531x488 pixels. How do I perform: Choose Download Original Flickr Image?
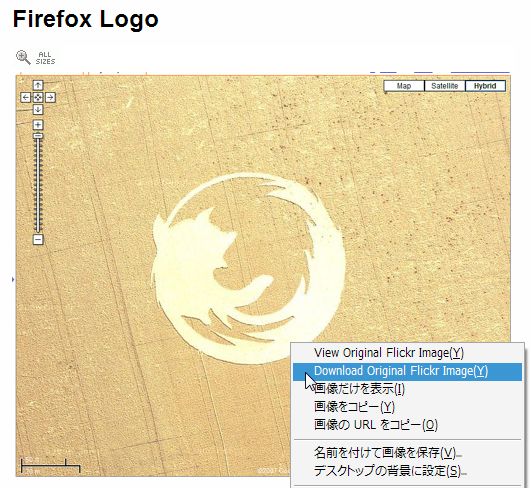407,371
